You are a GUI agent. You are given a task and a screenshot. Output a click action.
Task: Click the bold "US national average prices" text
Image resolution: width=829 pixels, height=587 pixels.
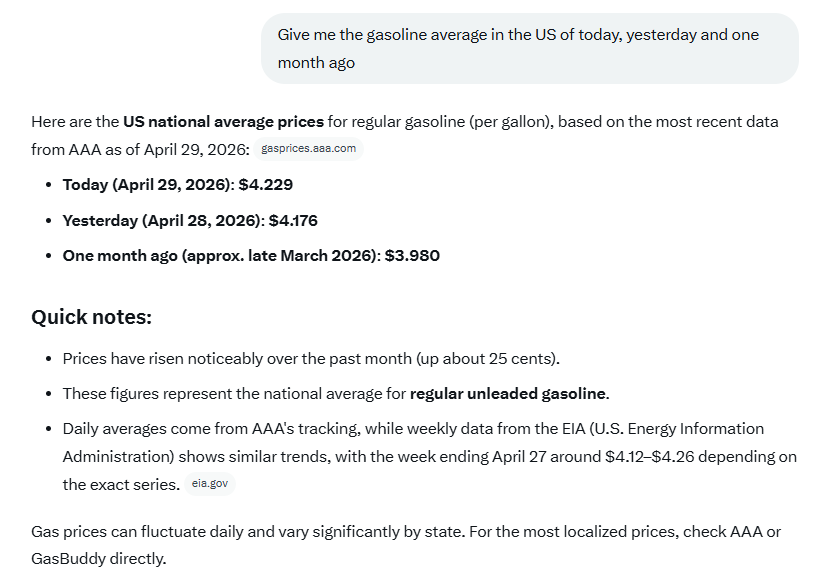[x=223, y=122]
